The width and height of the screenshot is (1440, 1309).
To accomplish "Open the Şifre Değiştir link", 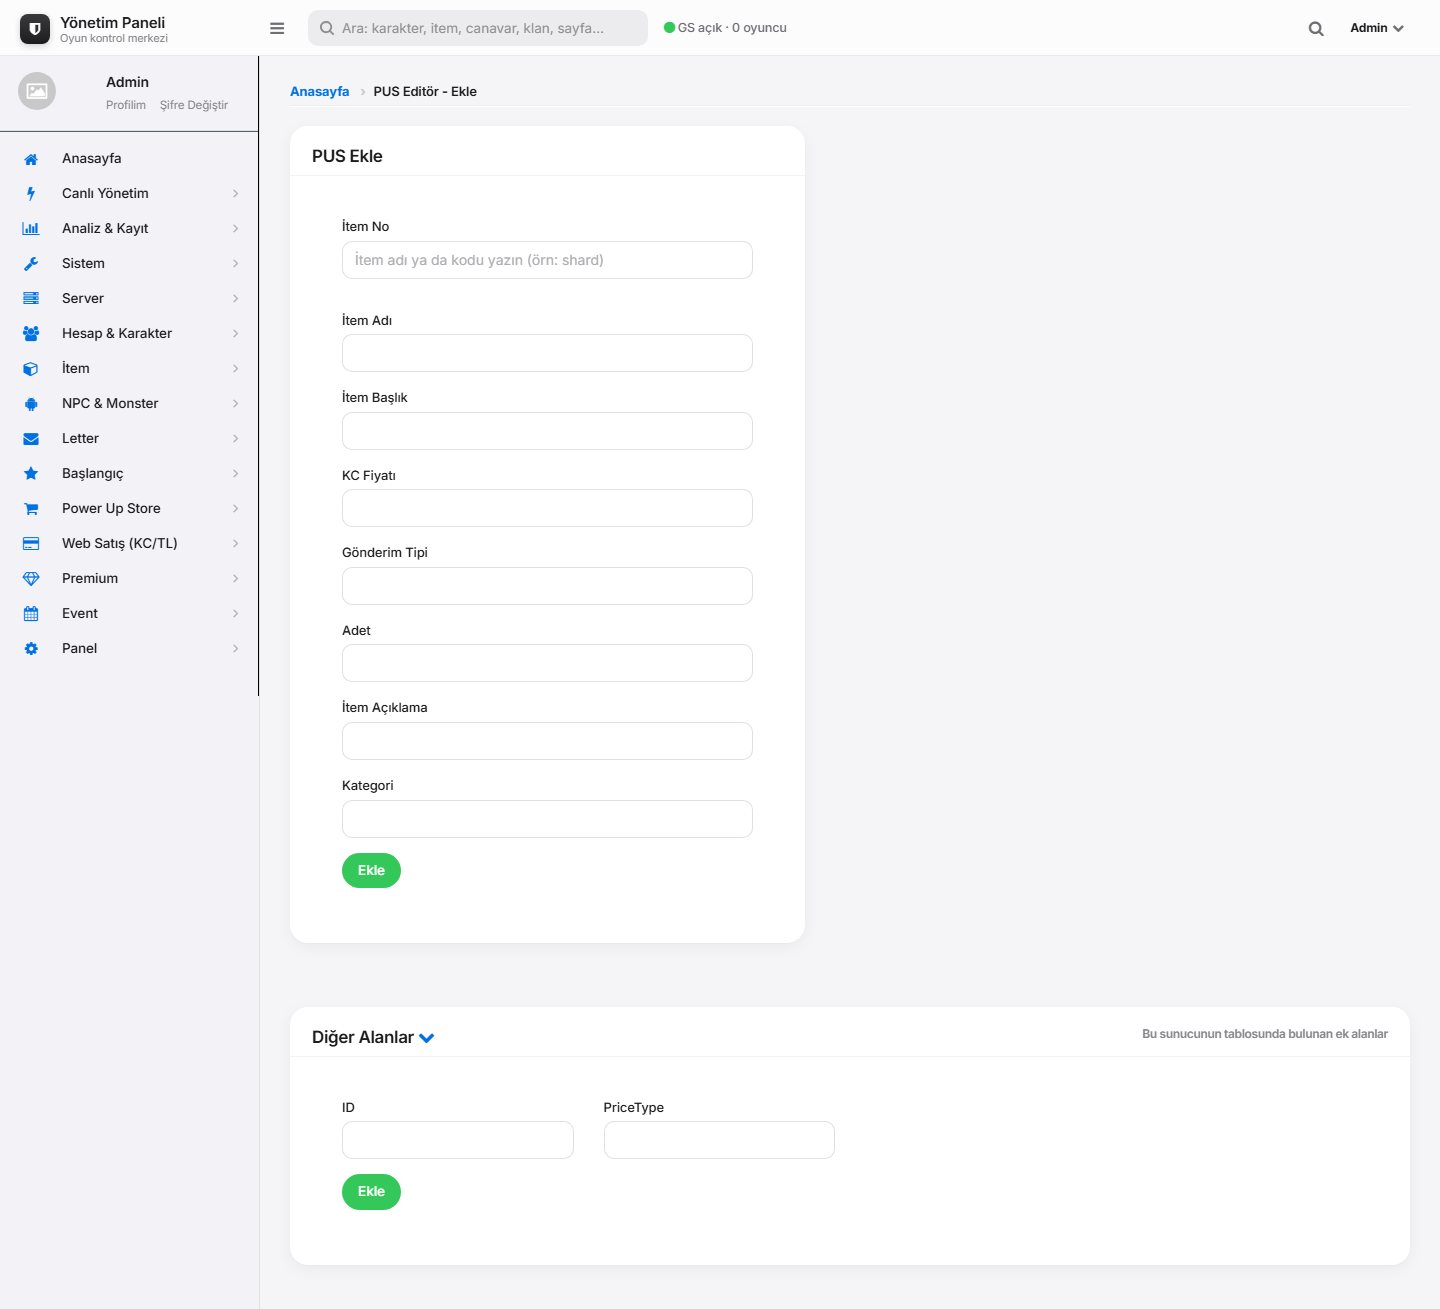I will pyautogui.click(x=194, y=105).
